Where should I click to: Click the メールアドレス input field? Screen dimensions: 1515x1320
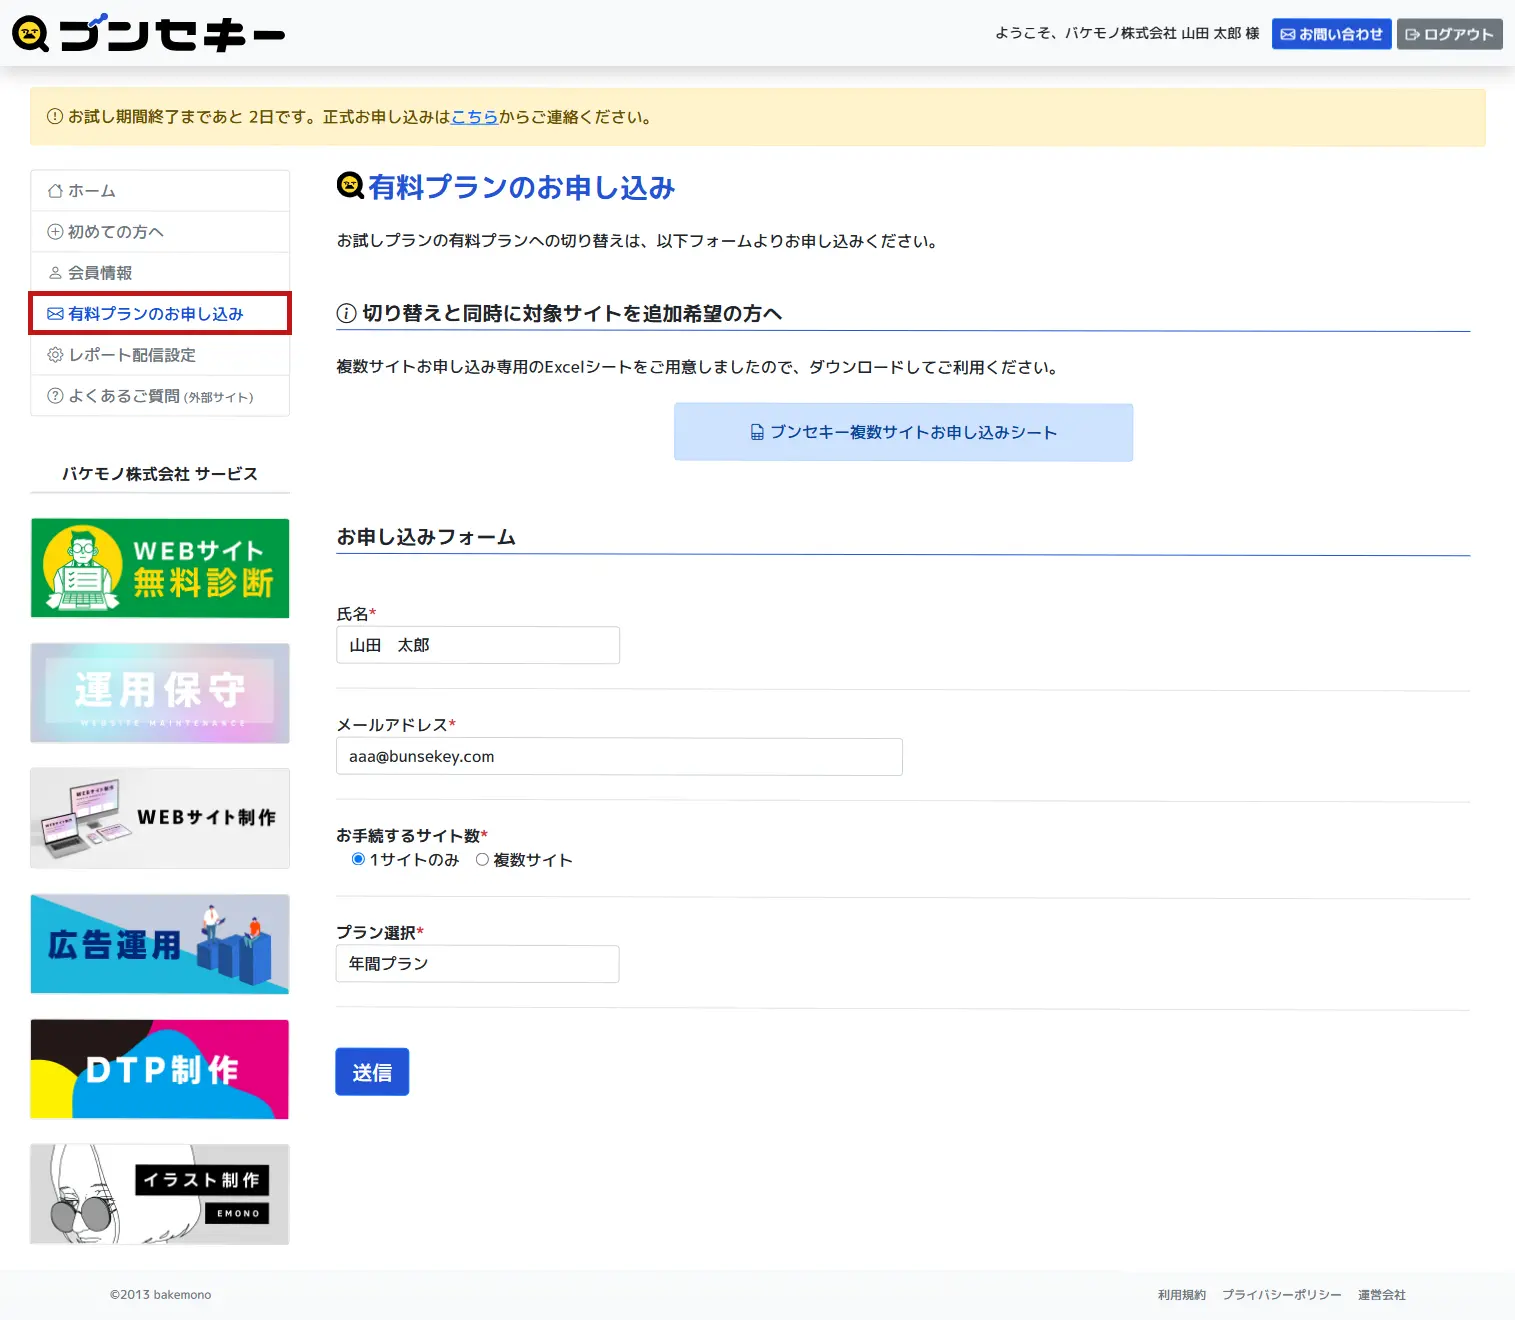pyautogui.click(x=619, y=757)
